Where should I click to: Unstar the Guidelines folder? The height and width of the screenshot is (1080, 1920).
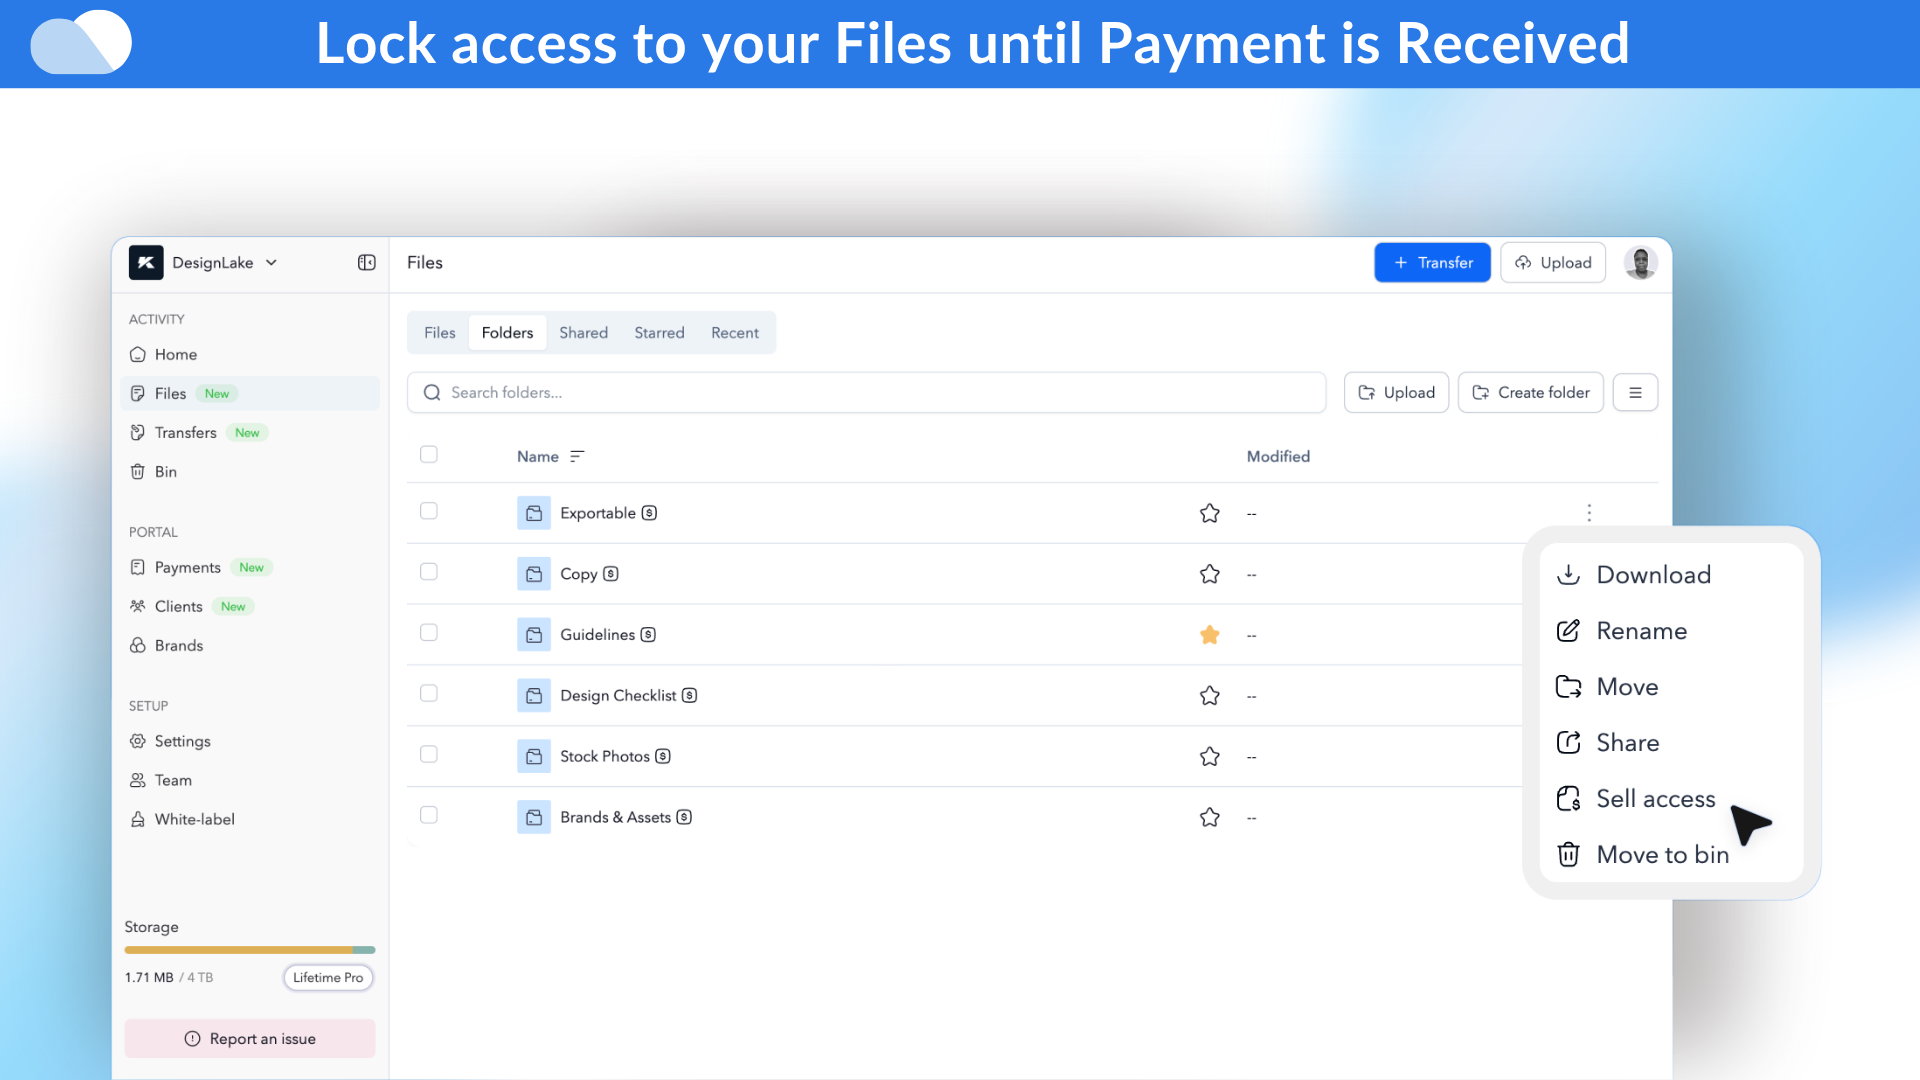pos(1209,635)
